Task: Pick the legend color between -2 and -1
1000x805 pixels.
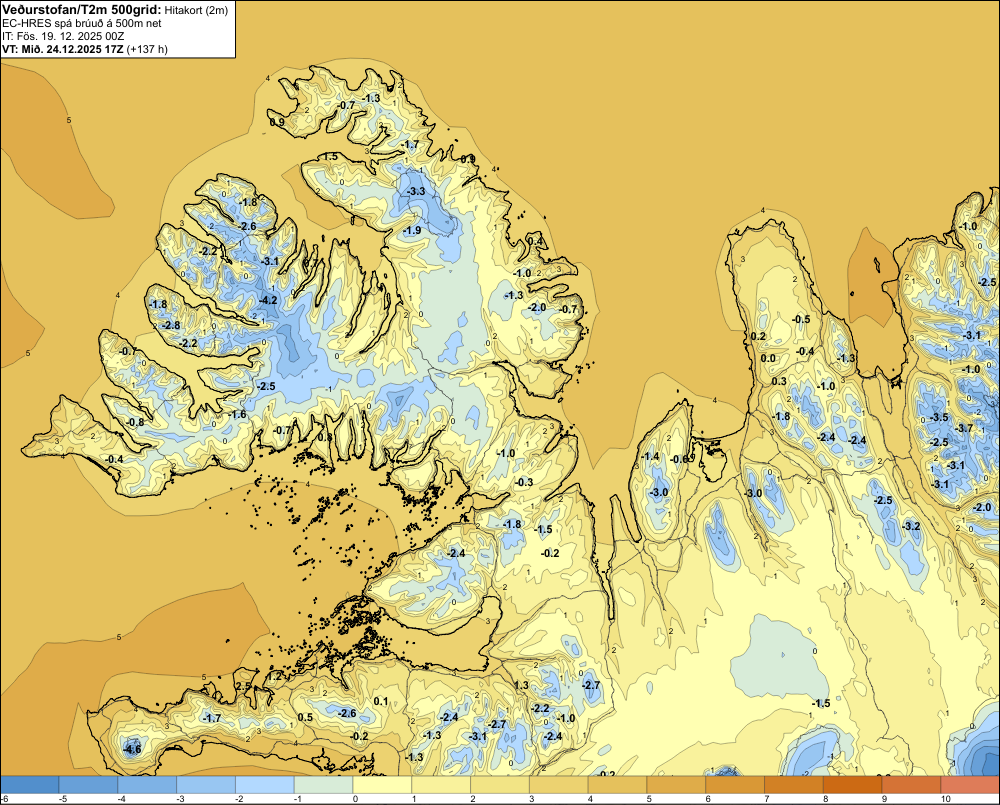Action: pyautogui.click(x=265, y=784)
